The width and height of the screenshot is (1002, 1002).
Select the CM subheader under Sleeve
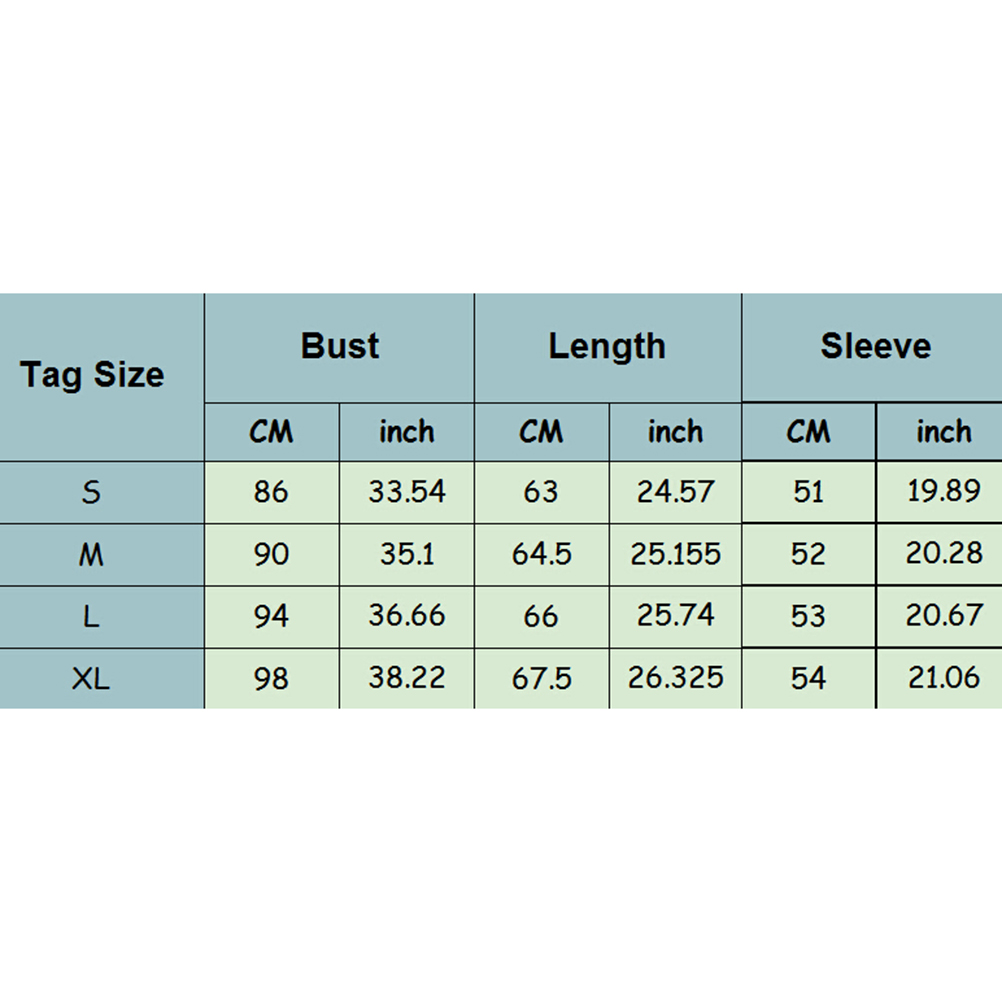[808, 432]
